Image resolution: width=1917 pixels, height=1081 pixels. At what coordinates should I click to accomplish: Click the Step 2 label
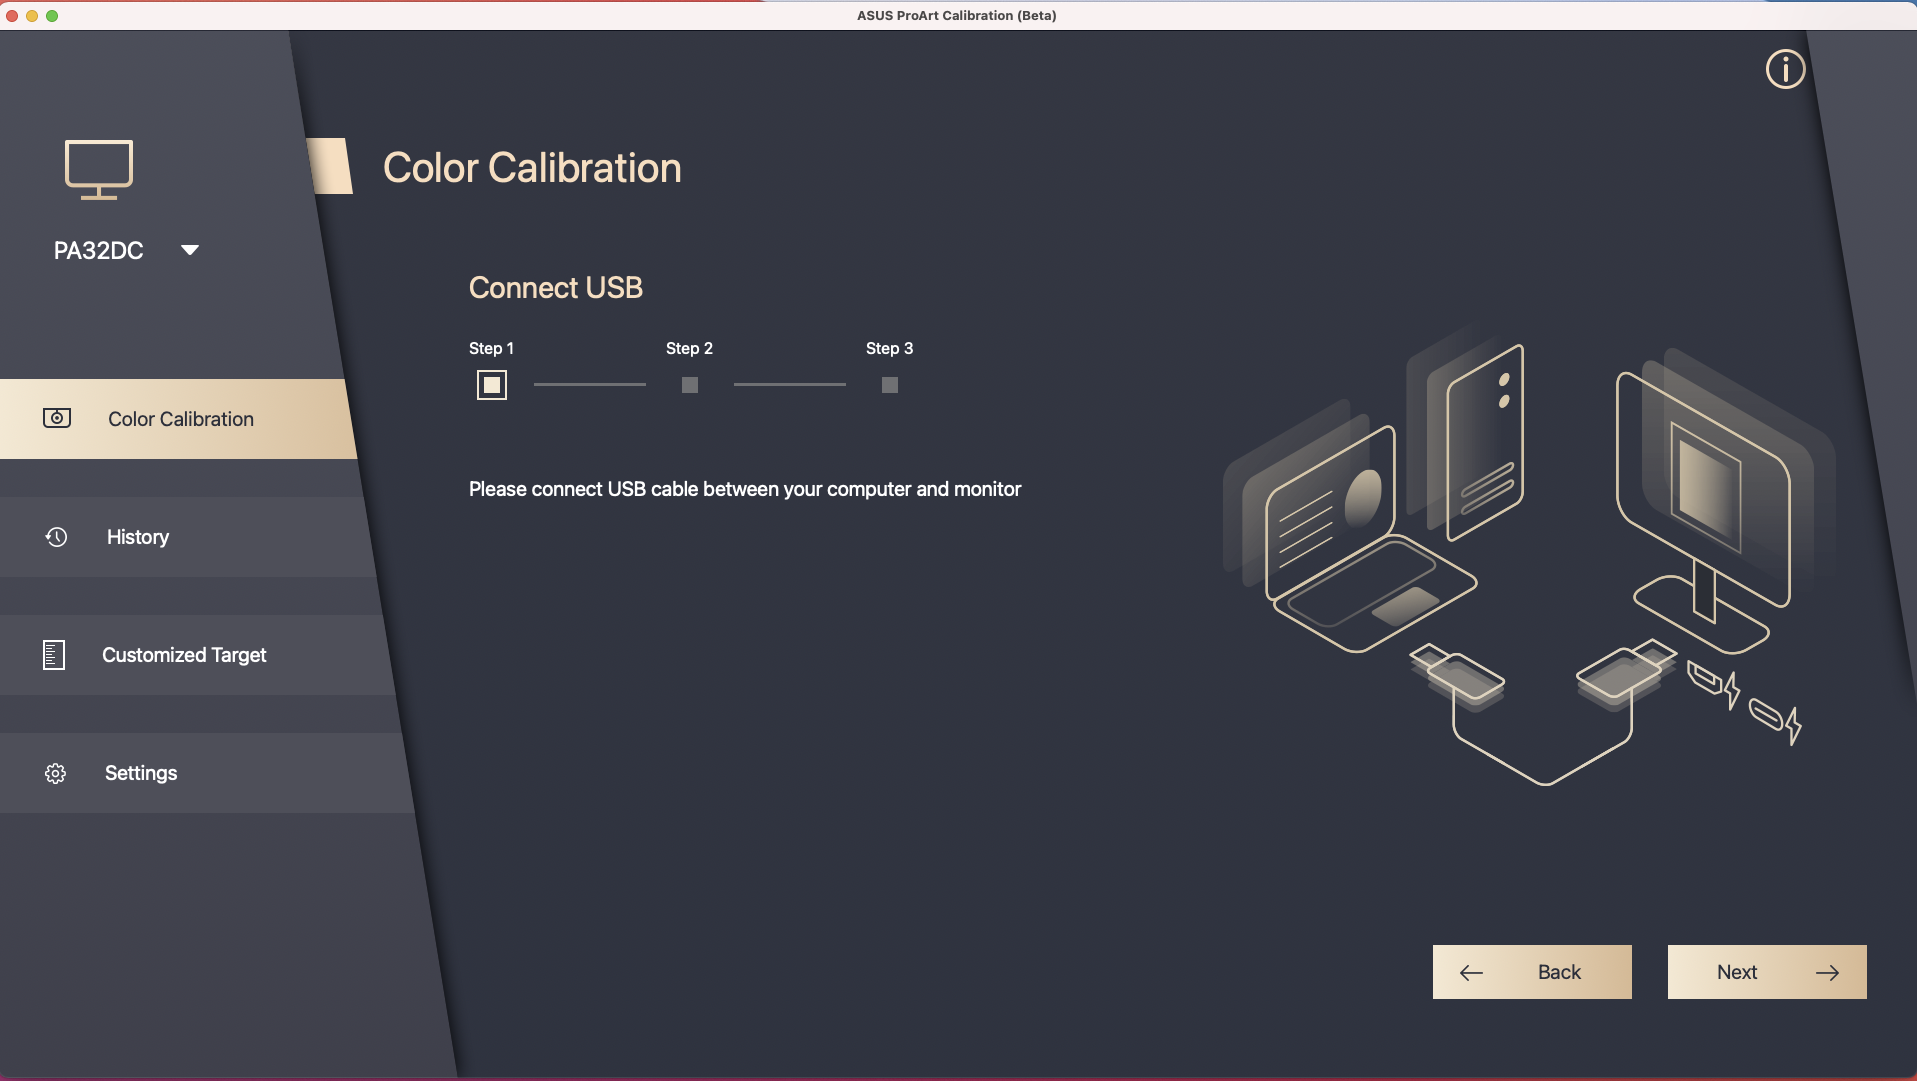tap(690, 348)
